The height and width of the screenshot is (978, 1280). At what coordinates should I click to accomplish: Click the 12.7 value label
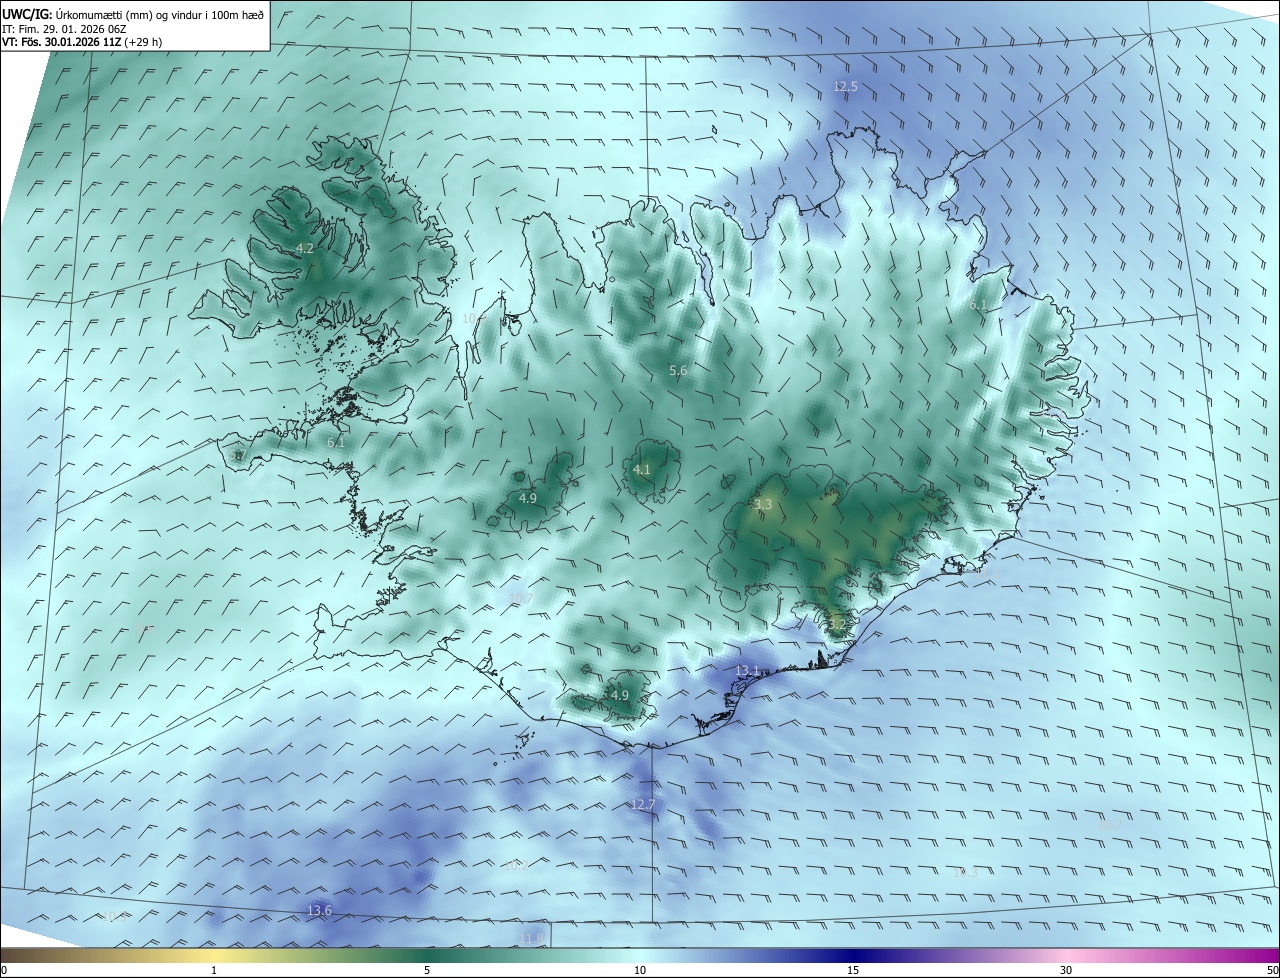point(643,805)
